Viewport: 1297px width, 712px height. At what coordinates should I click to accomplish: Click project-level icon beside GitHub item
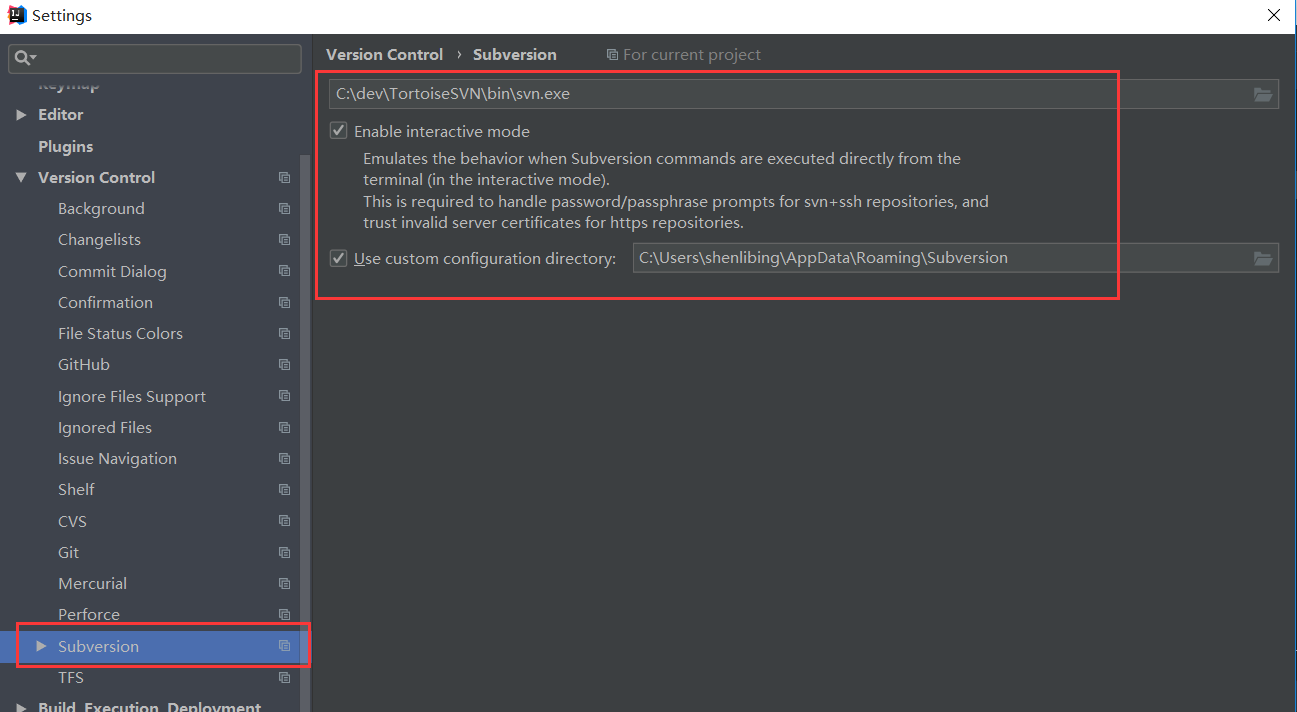284,365
